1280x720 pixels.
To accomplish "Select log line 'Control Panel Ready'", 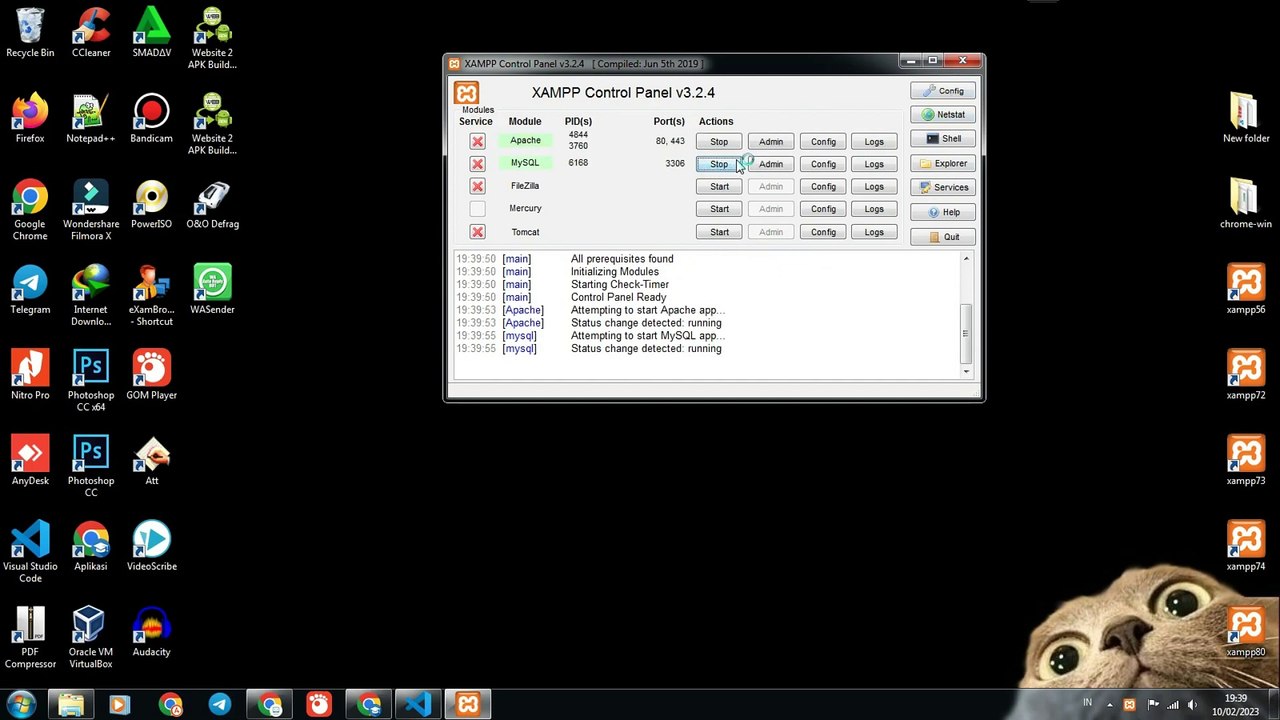I will pyautogui.click(x=618, y=297).
